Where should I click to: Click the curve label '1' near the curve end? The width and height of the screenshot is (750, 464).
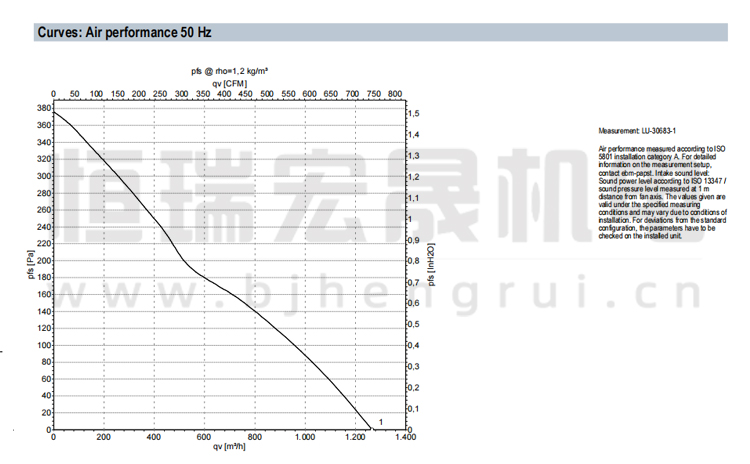(x=381, y=423)
